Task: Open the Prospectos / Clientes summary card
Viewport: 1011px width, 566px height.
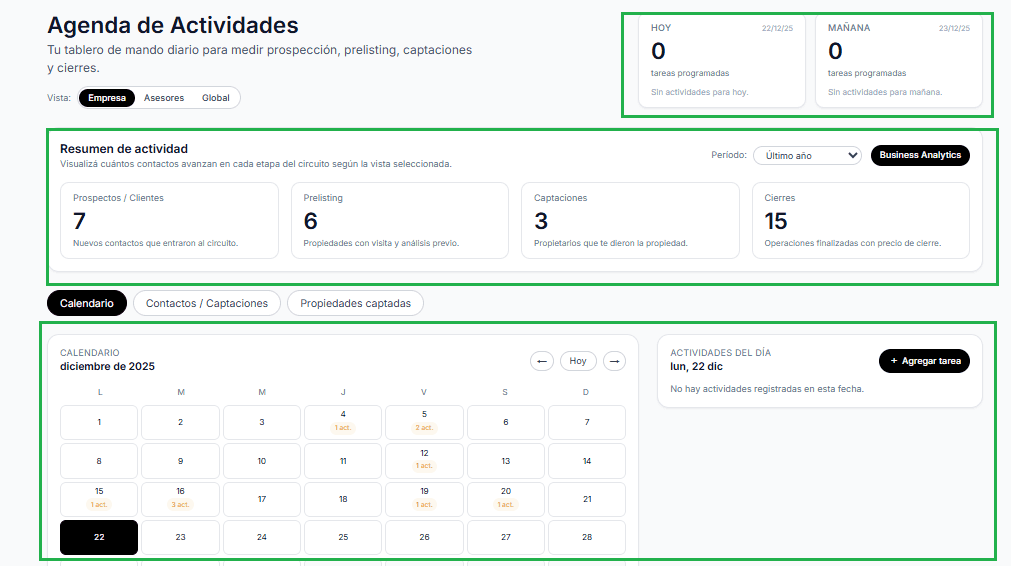Action: click(x=169, y=220)
